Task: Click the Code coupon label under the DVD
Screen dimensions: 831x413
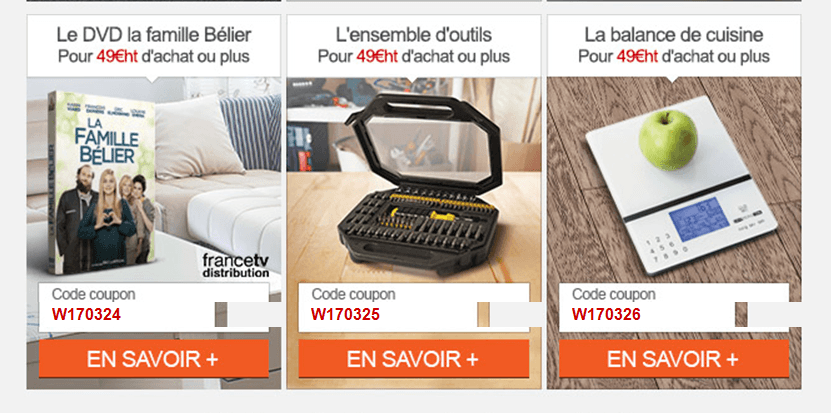Action: (x=93, y=294)
